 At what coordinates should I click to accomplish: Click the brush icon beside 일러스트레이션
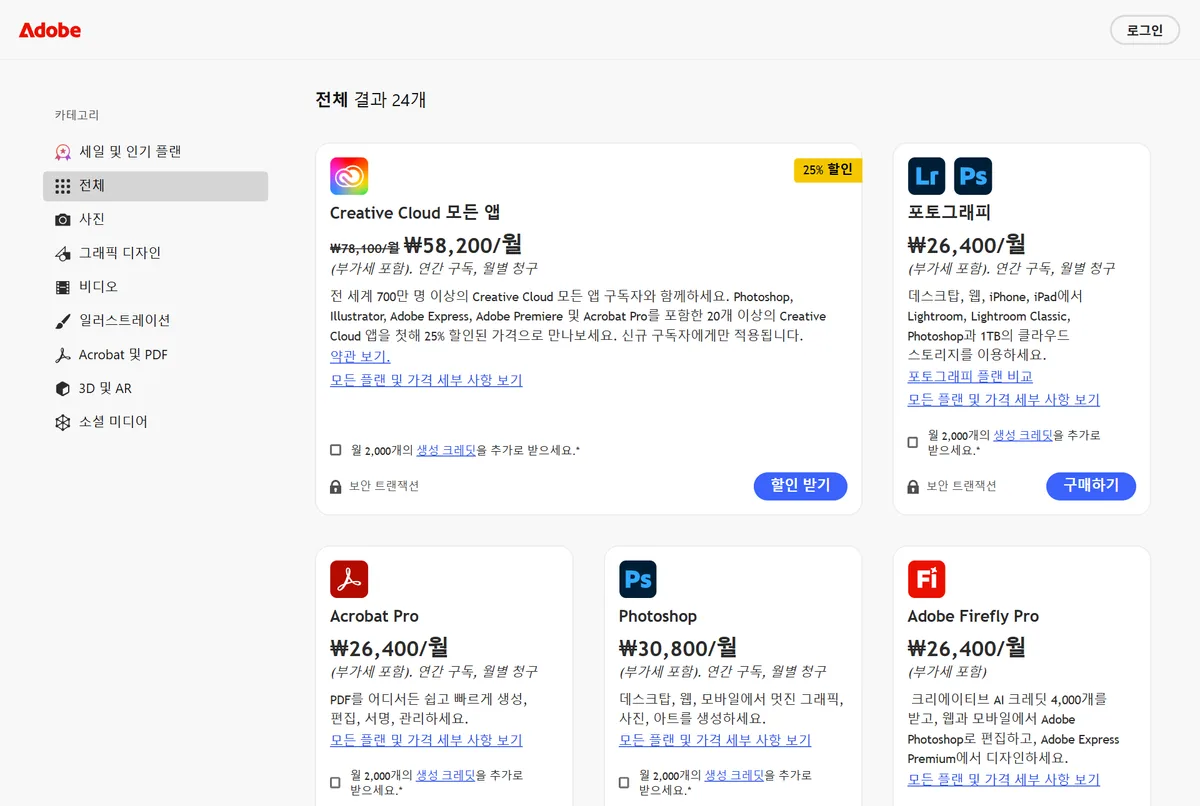click(63, 321)
